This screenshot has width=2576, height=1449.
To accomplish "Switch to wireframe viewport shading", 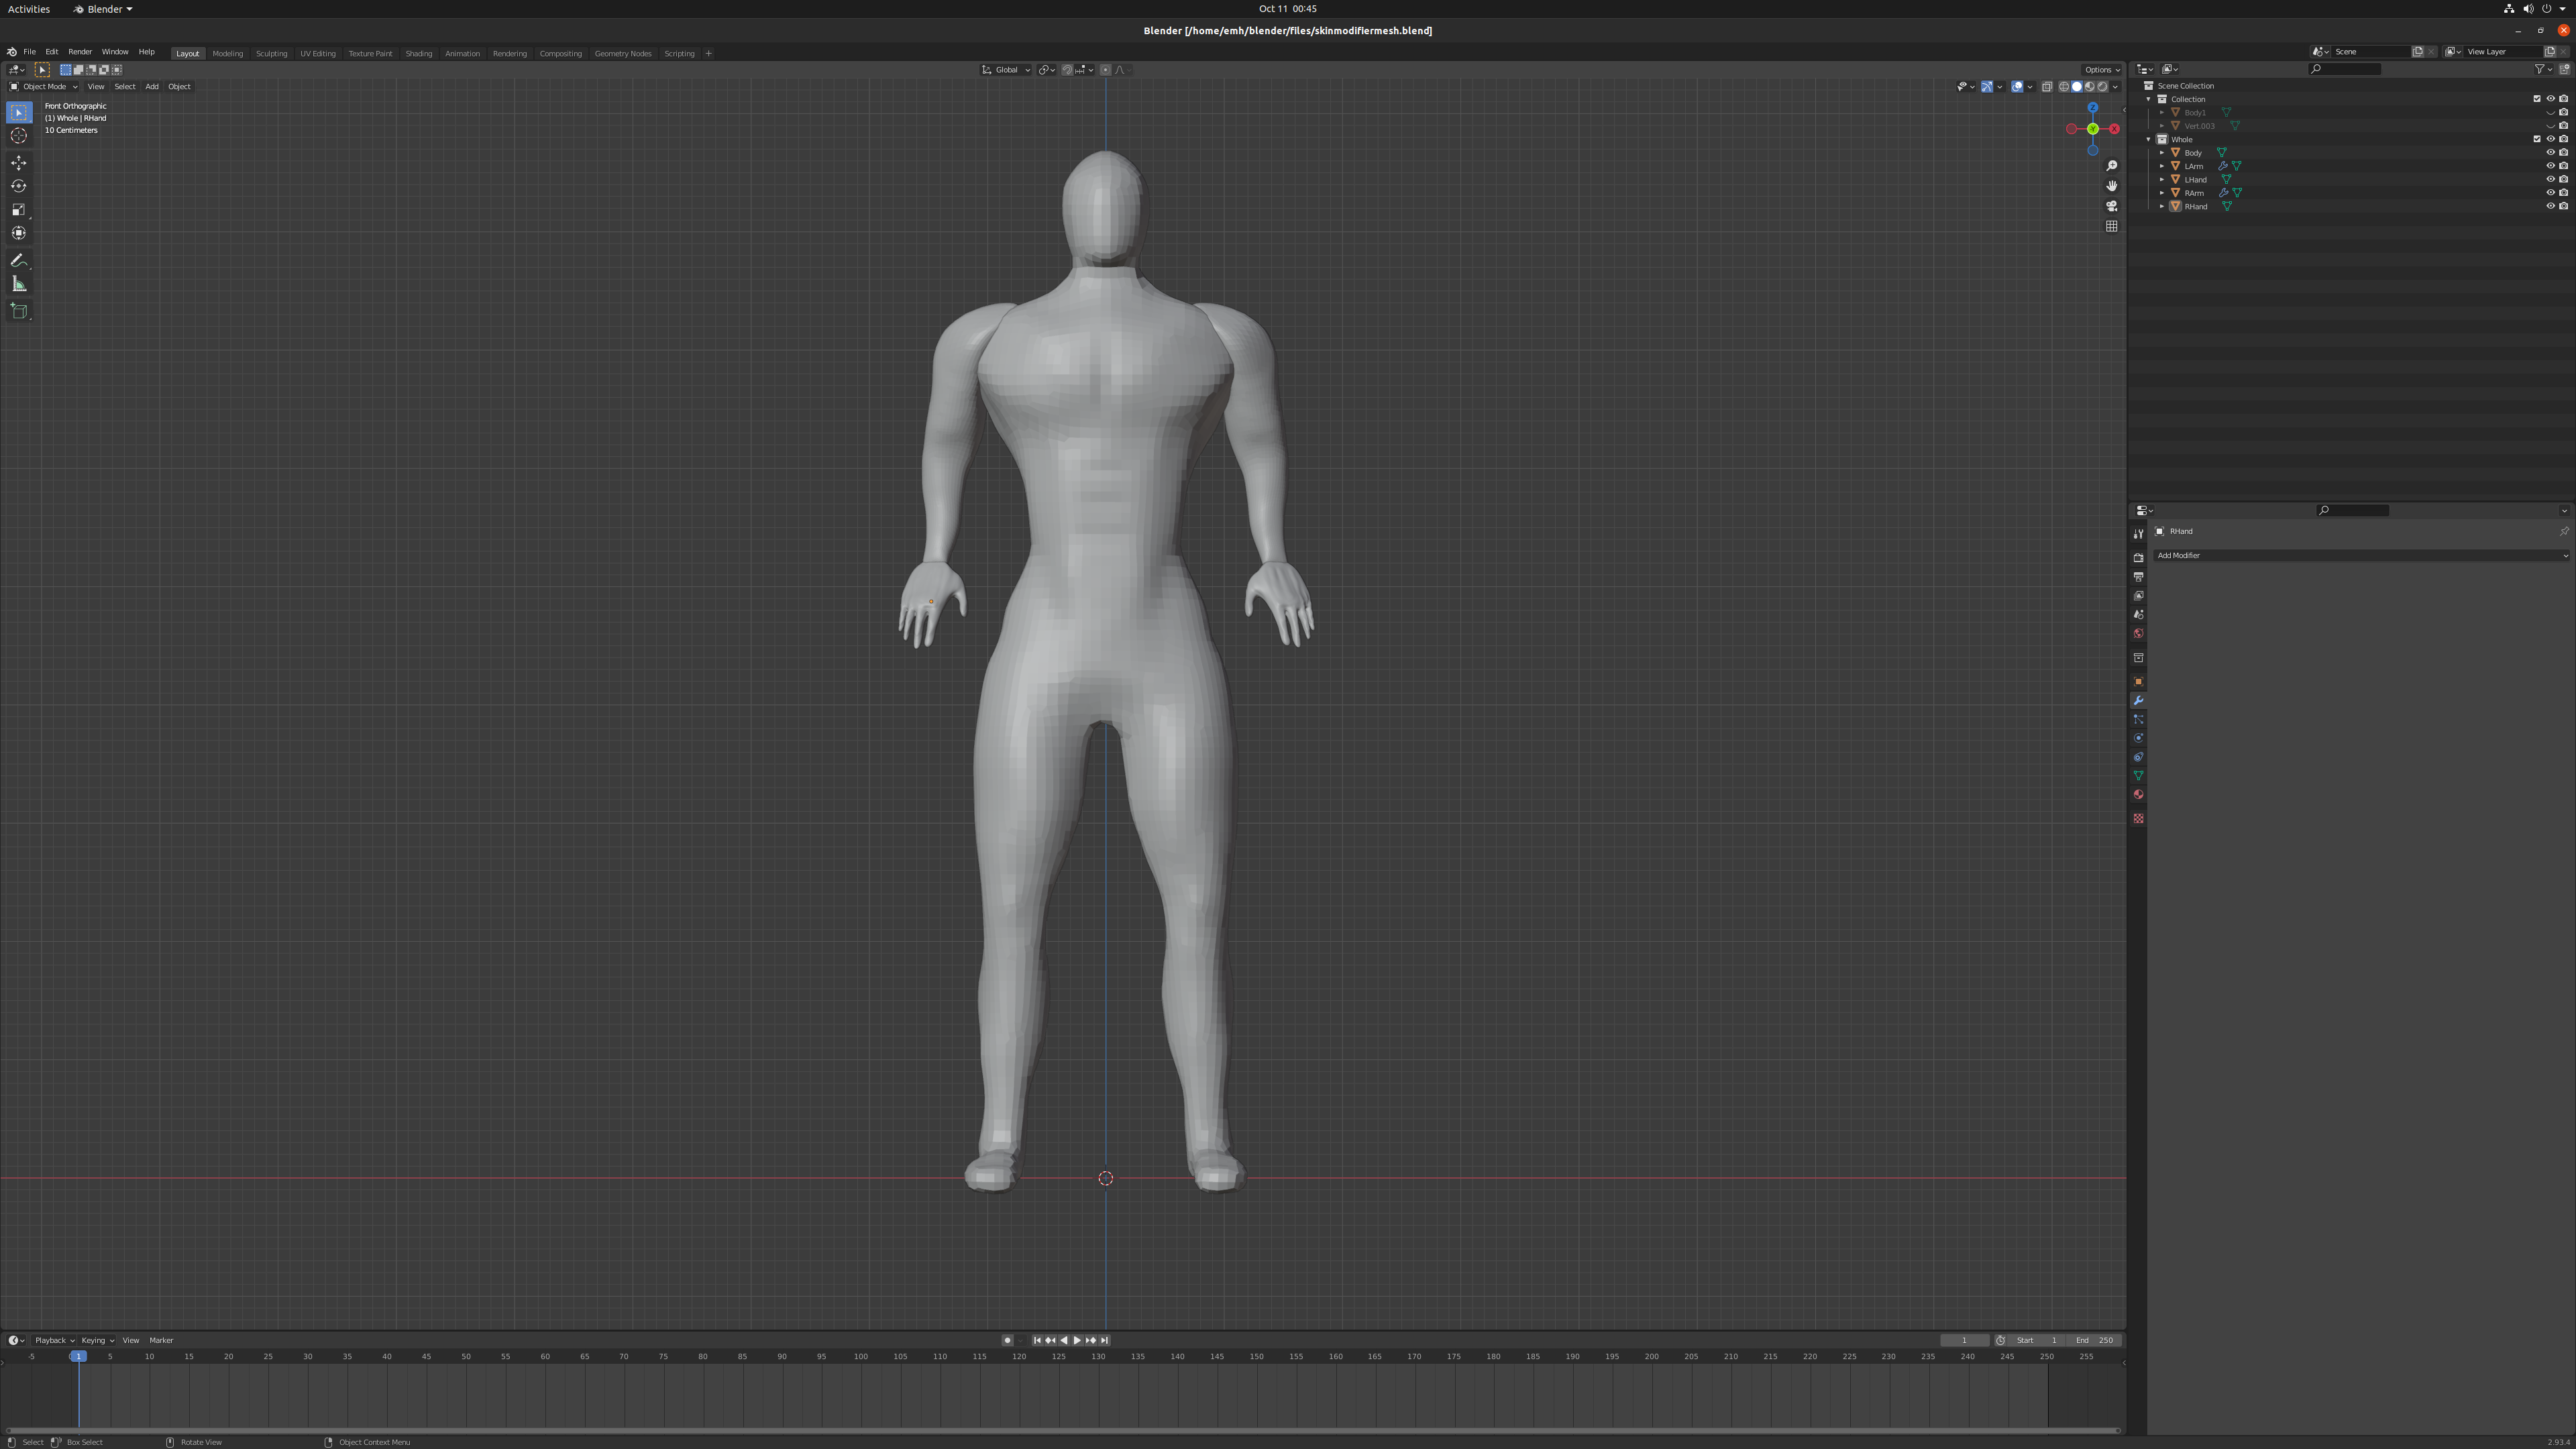I will coord(2064,87).
